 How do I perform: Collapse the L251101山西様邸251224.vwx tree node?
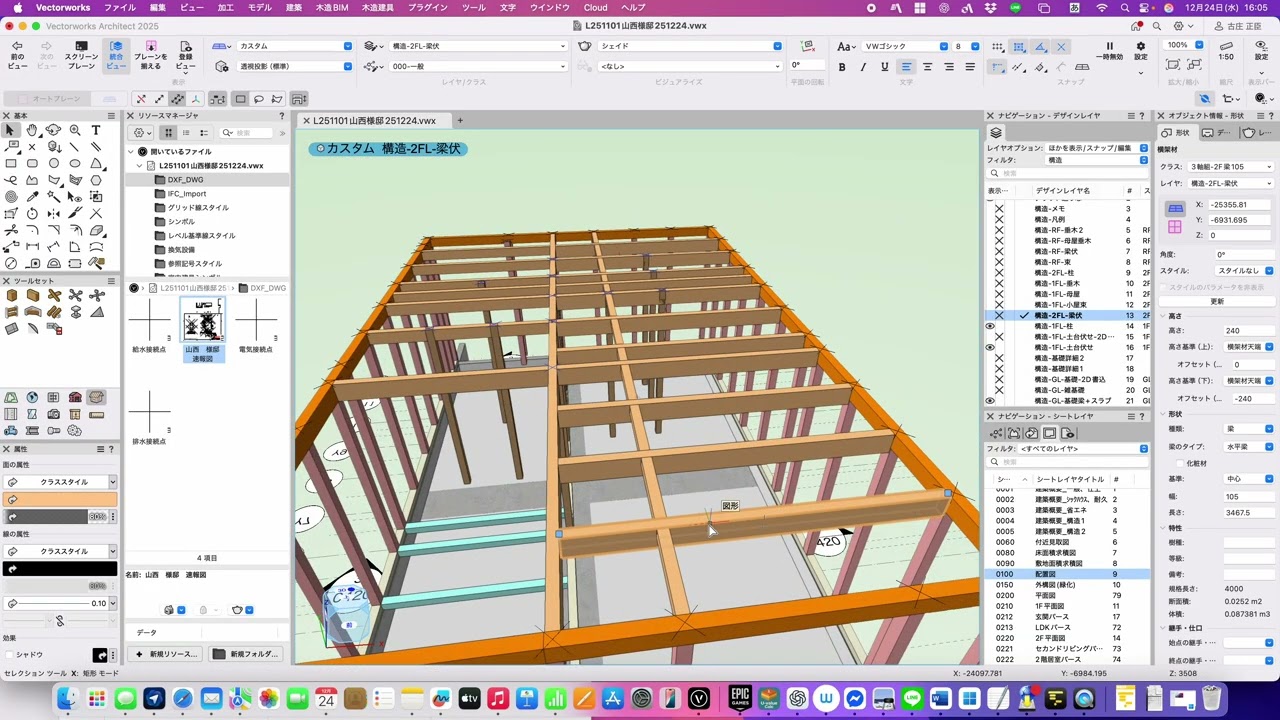point(140,166)
